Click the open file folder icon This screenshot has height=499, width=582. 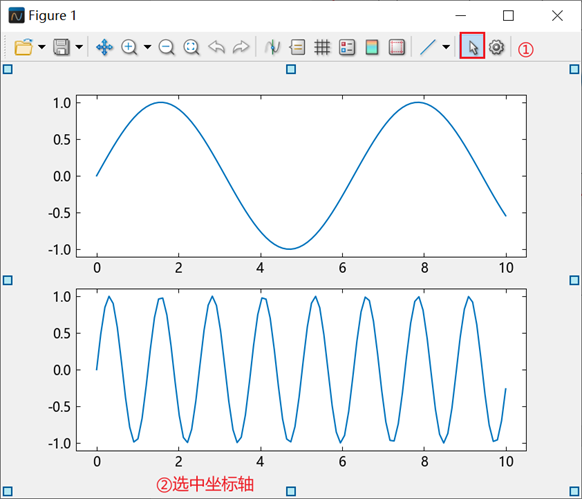click(24, 47)
